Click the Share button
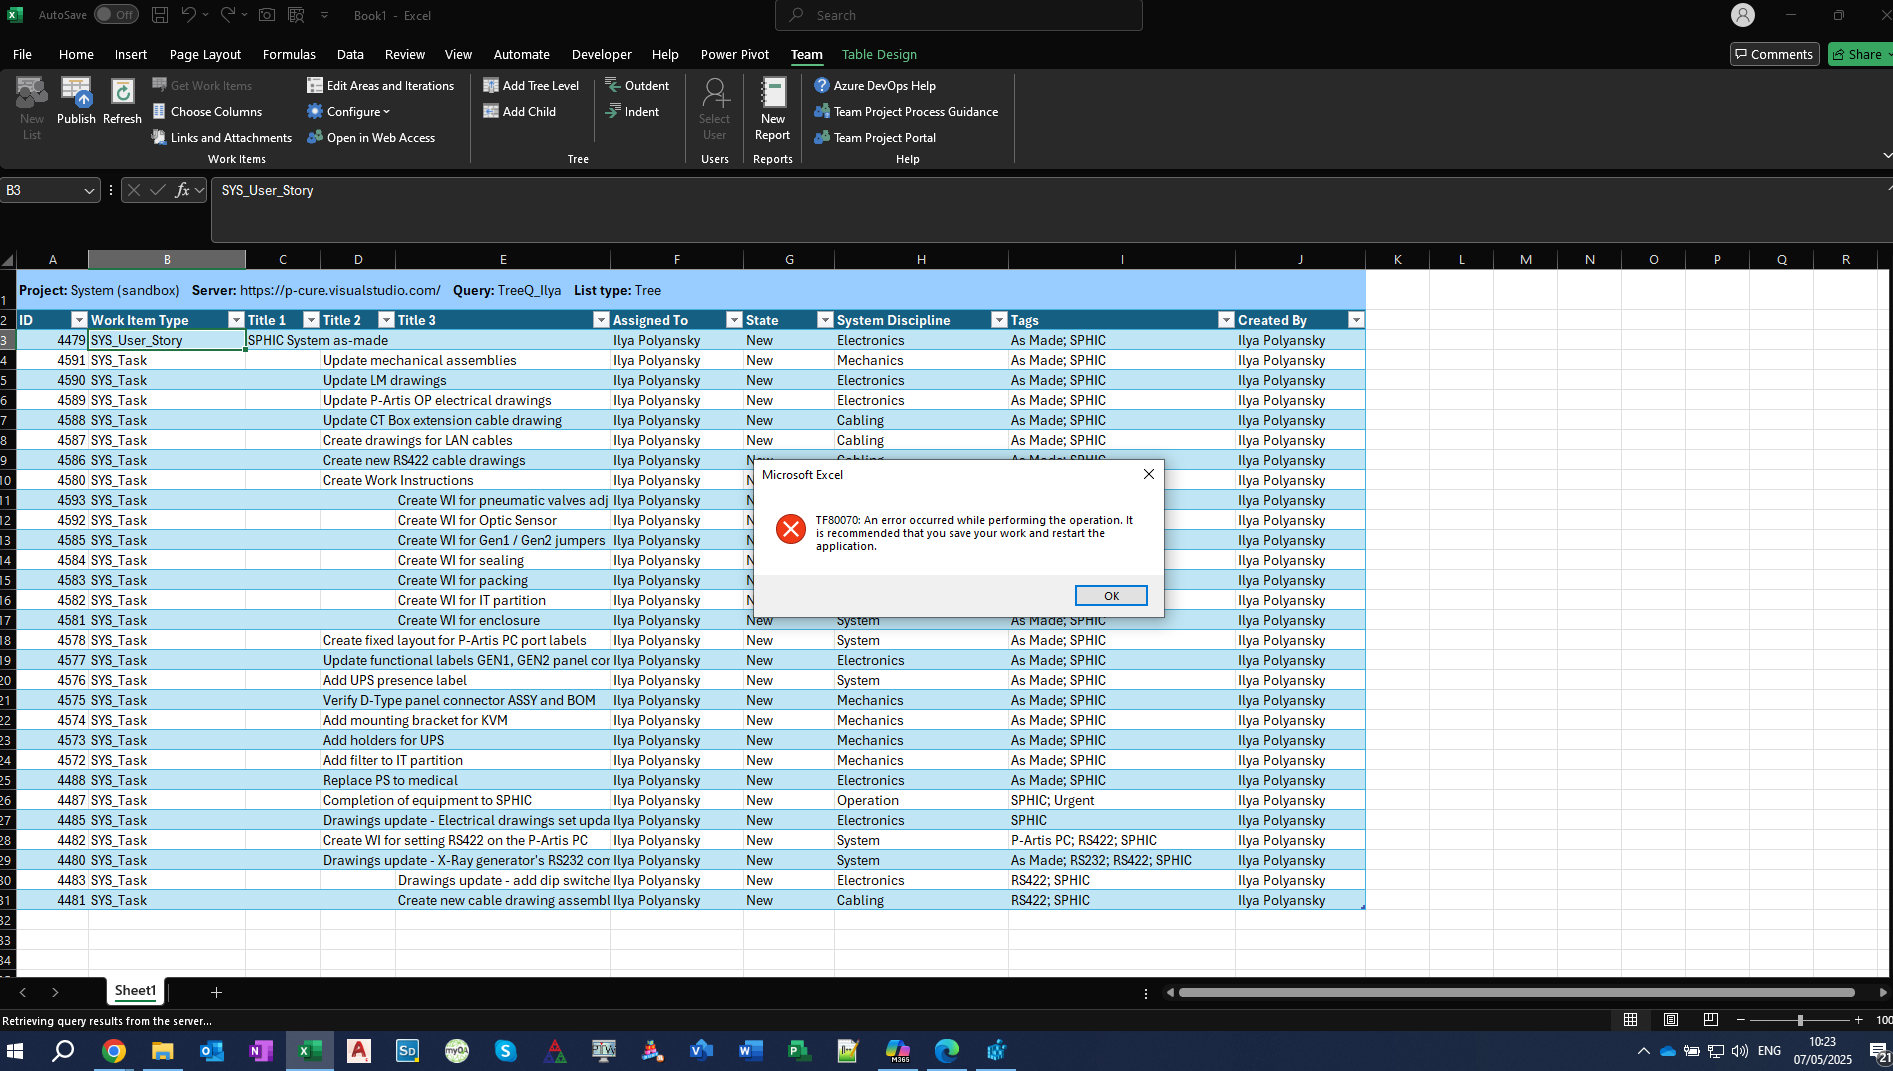1893x1071 pixels. coord(1859,54)
